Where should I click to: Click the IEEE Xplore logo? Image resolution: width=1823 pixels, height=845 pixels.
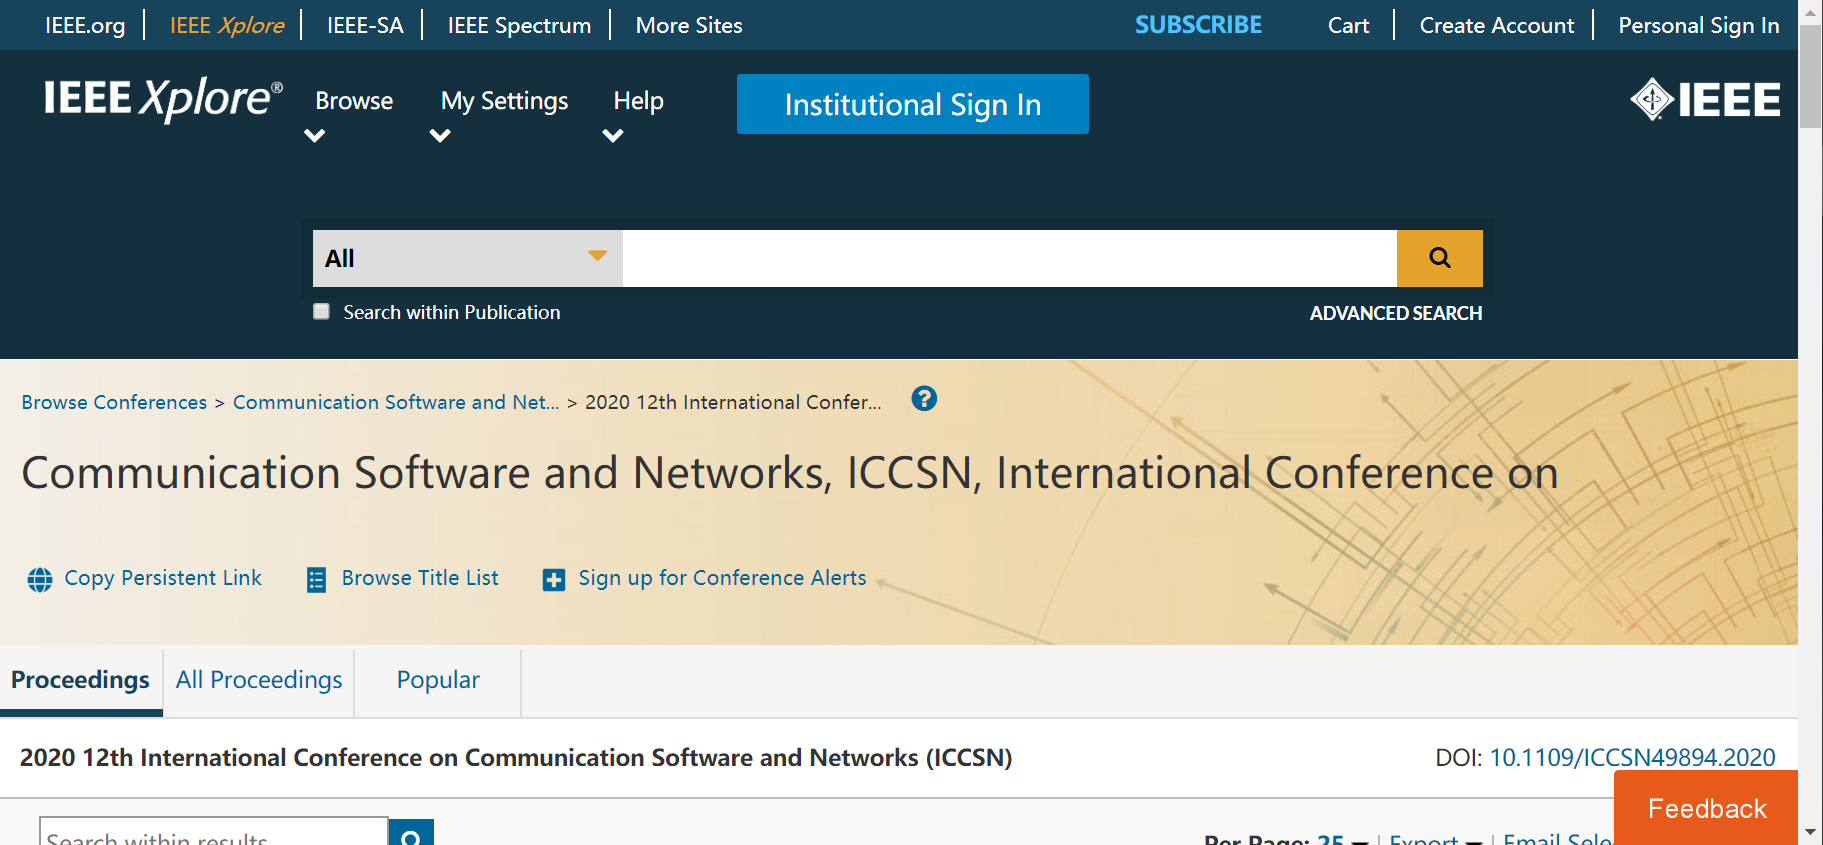tap(163, 99)
